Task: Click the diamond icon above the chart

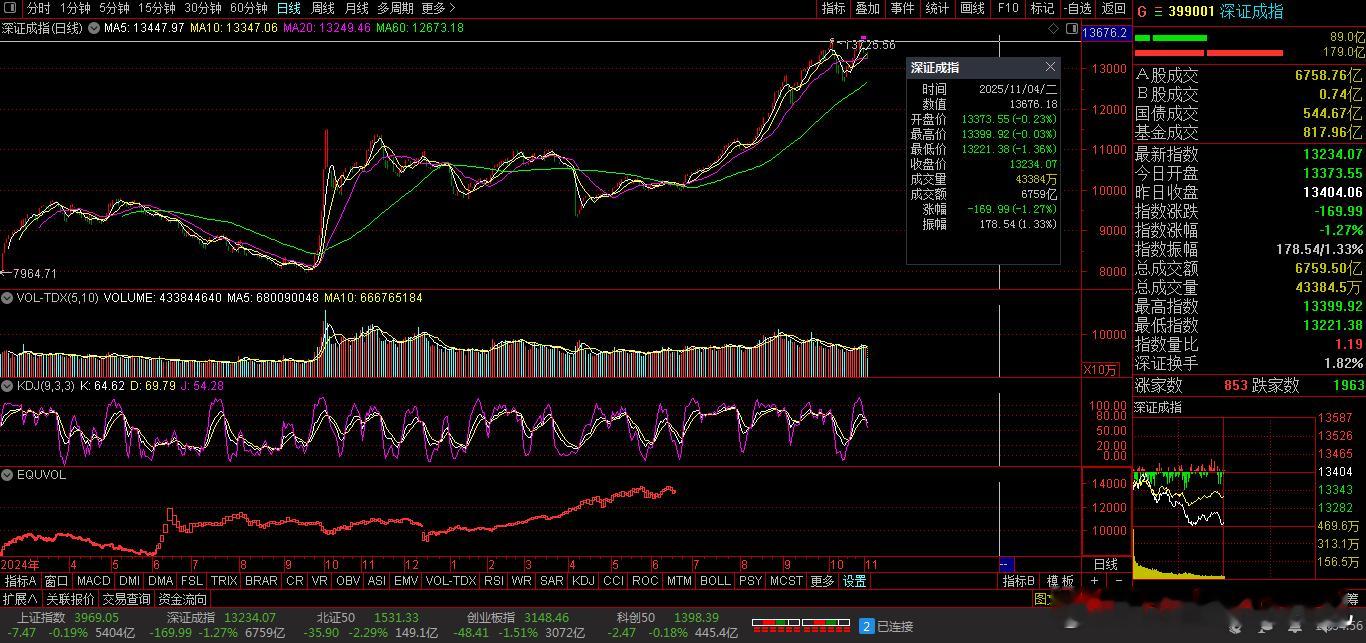Action: pyautogui.click(x=1054, y=29)
